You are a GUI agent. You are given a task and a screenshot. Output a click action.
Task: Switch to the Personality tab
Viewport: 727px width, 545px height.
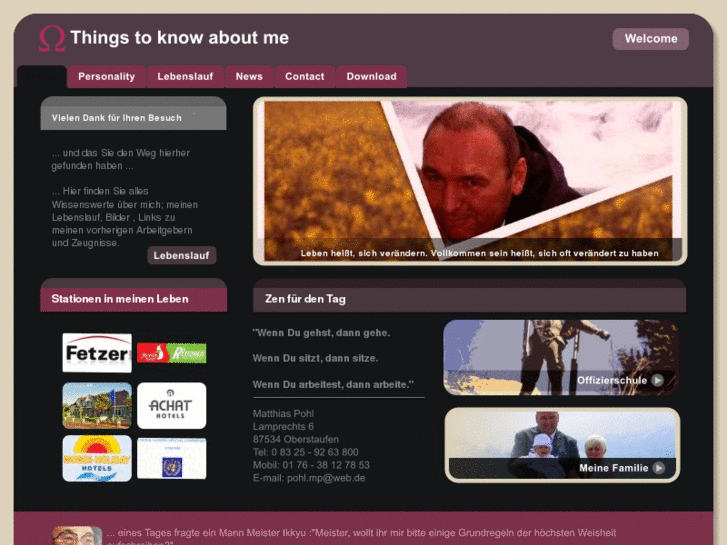(x=107, y=77)
